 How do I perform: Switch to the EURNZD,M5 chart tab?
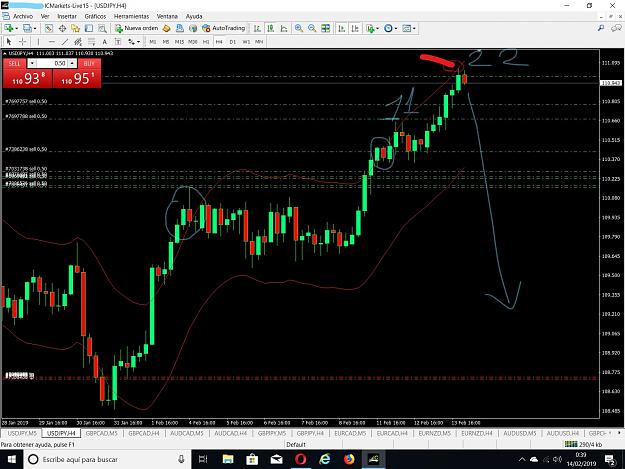pyautogui.click(x=434, y=433)
